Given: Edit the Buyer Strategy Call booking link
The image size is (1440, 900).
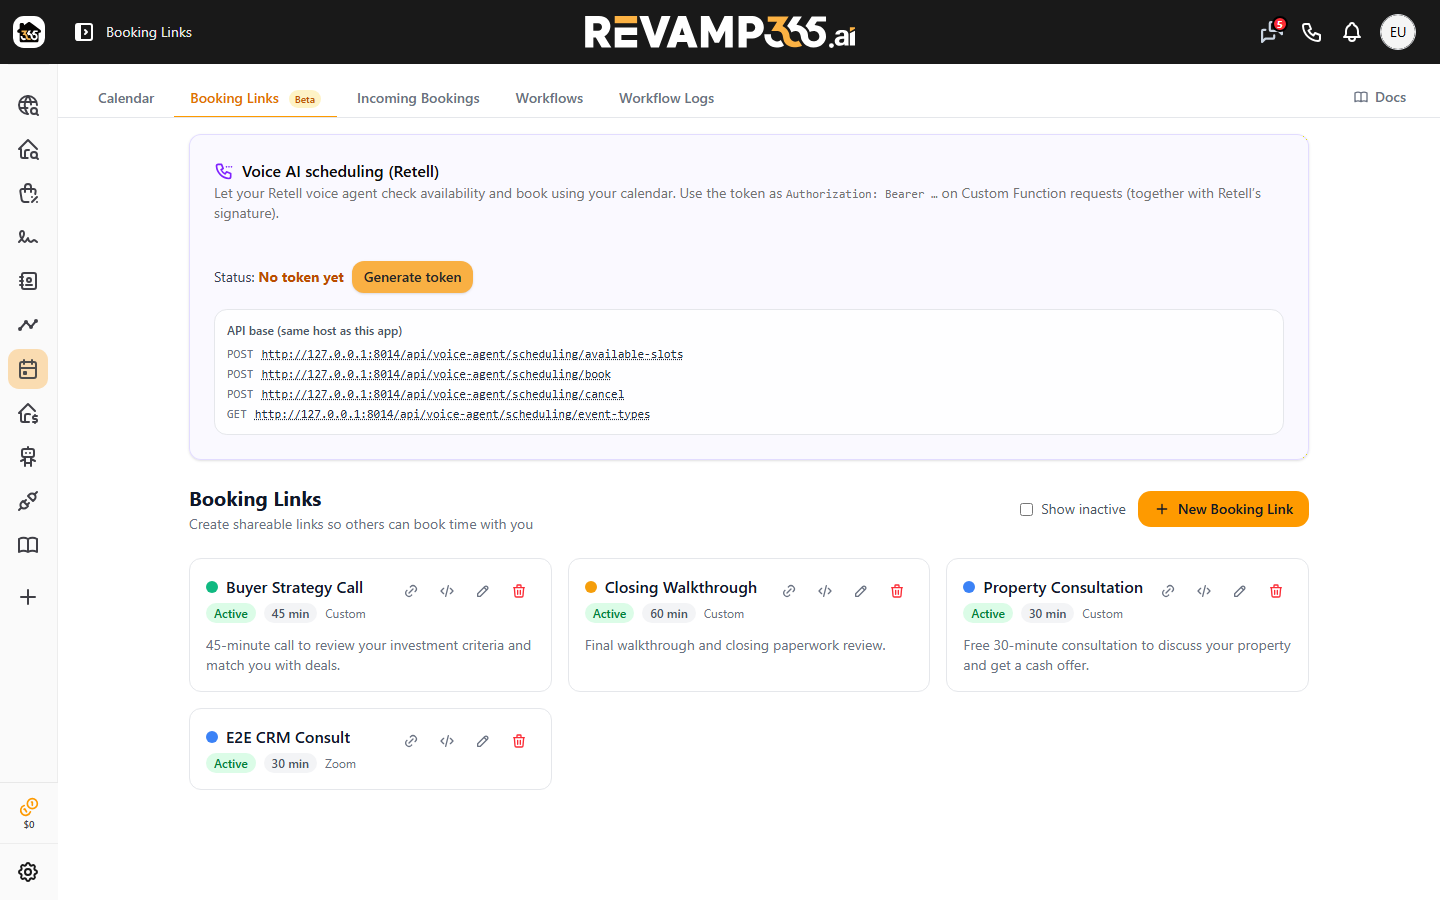Looking at the screenshot, I should (483, 591).
